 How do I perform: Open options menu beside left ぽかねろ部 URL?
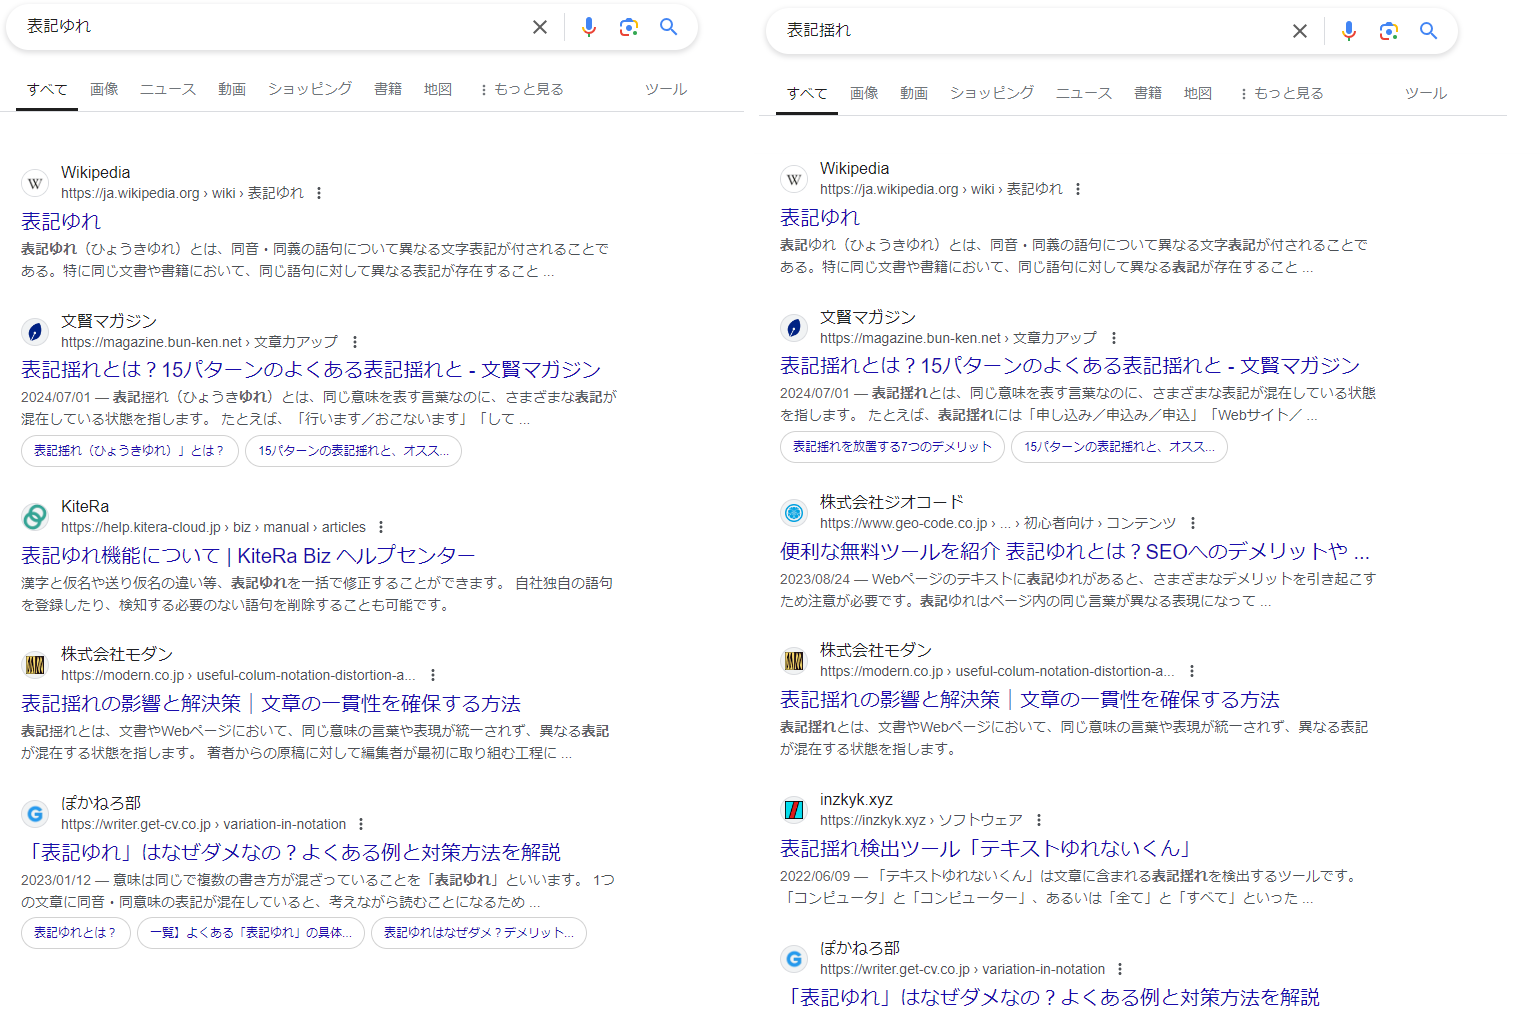(361, 824)
